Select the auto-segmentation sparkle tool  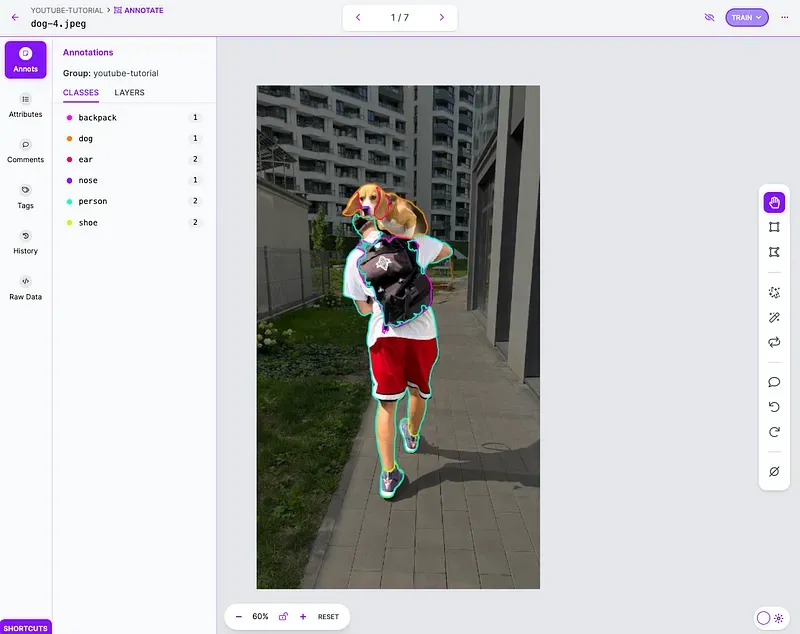point(774,293)
